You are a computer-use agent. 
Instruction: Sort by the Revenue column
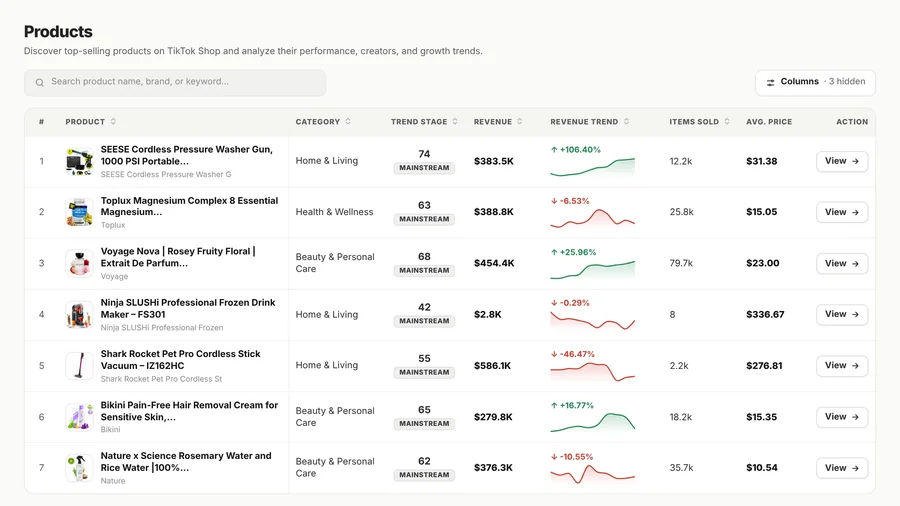(498, 122)
